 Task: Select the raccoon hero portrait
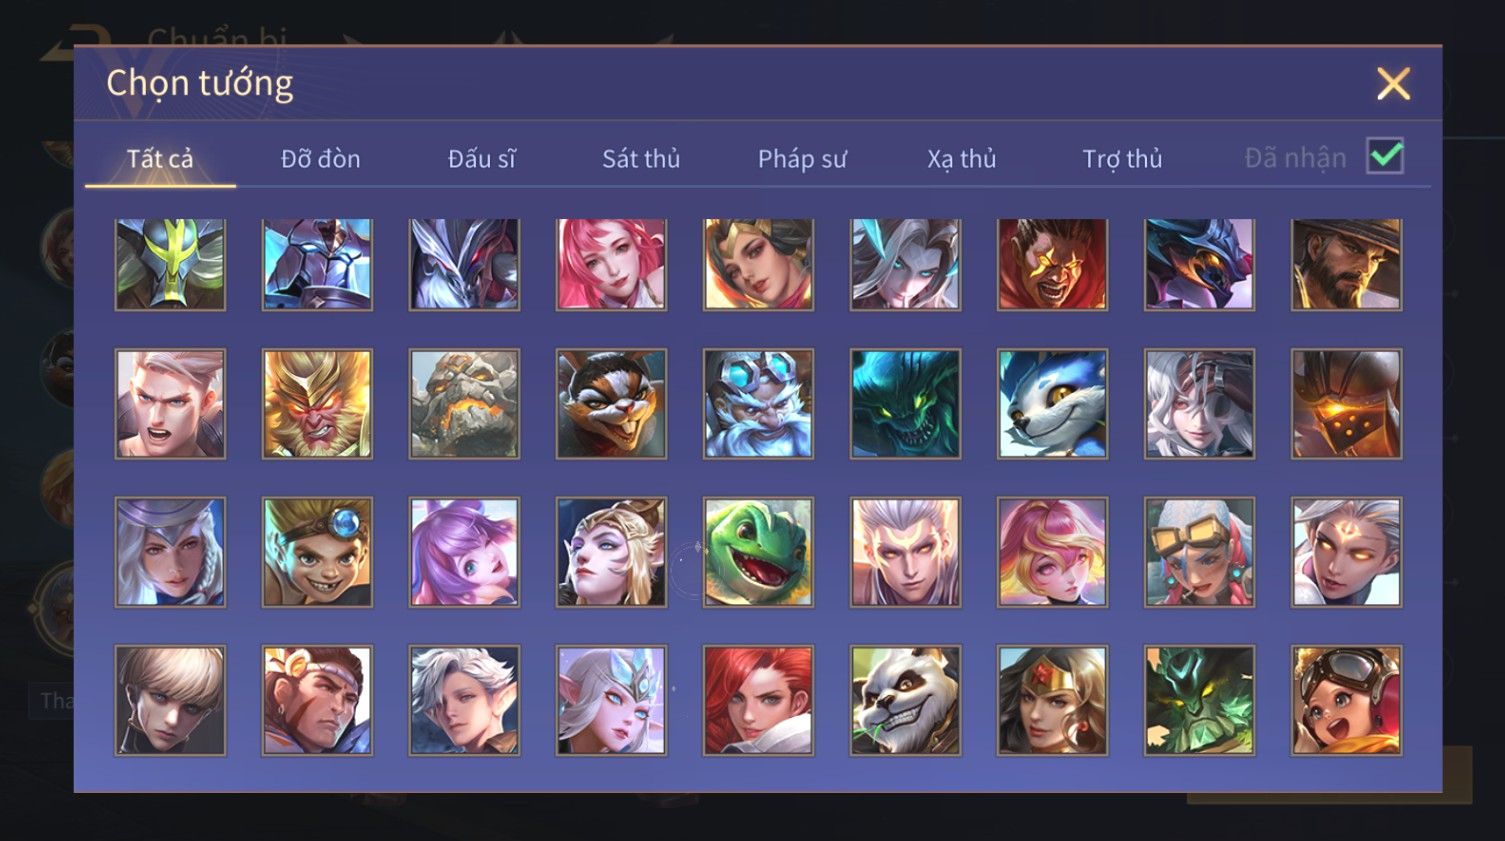click(611, 404)
